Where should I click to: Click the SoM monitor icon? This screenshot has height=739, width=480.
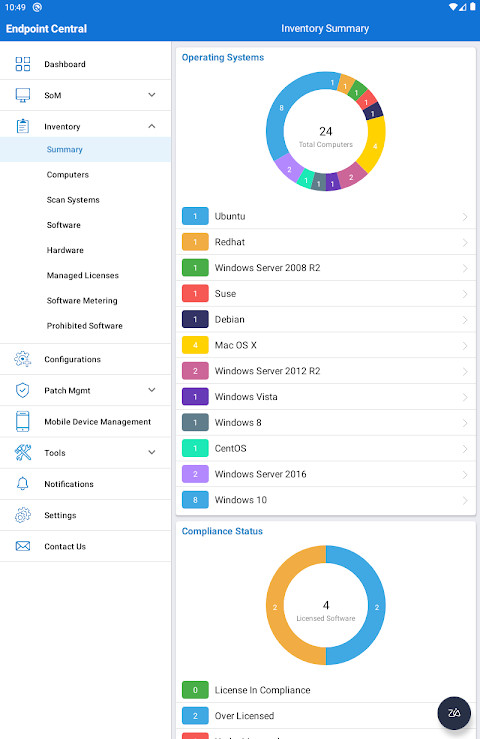(x=23, y=95)
